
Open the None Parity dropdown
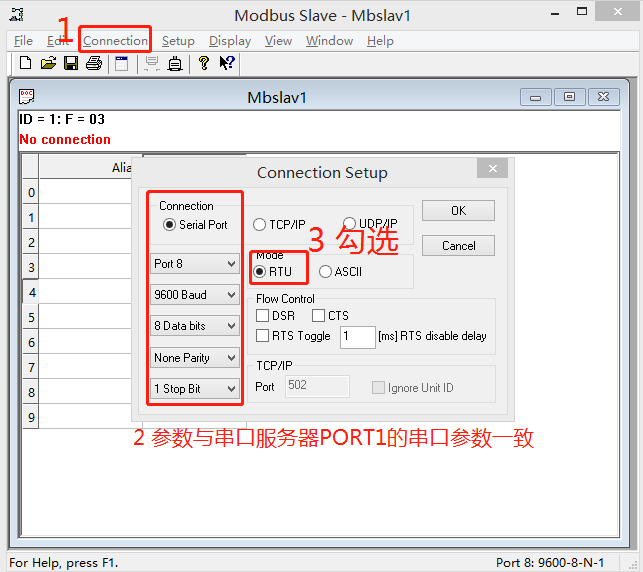coord(195,358)
